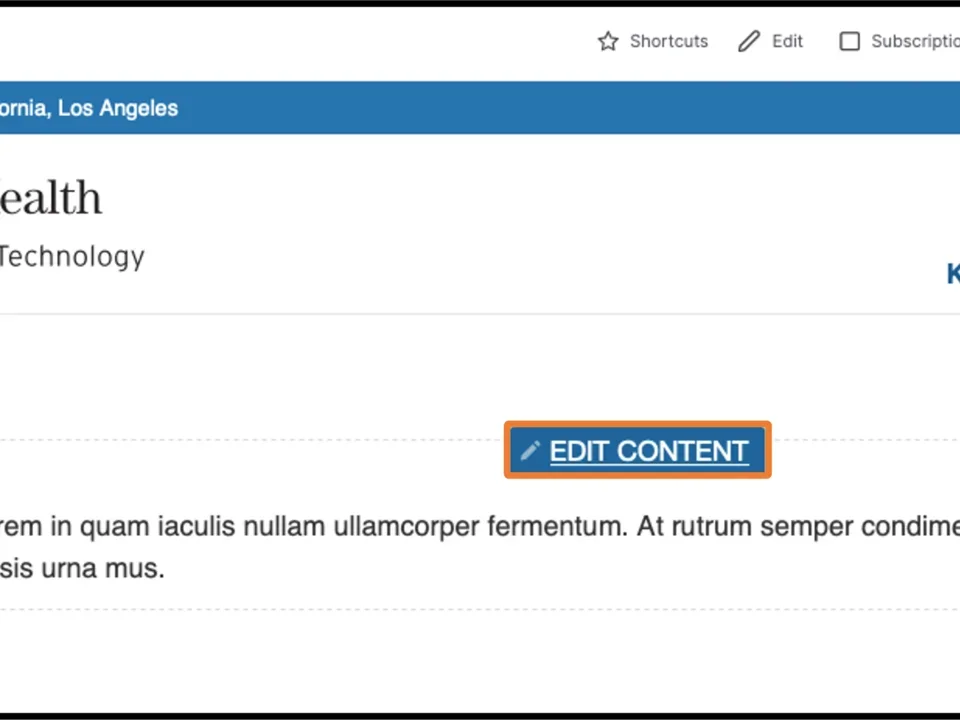
Task: Select Edit from the admin toolbar menu
Action: click(x=787, y=41)
